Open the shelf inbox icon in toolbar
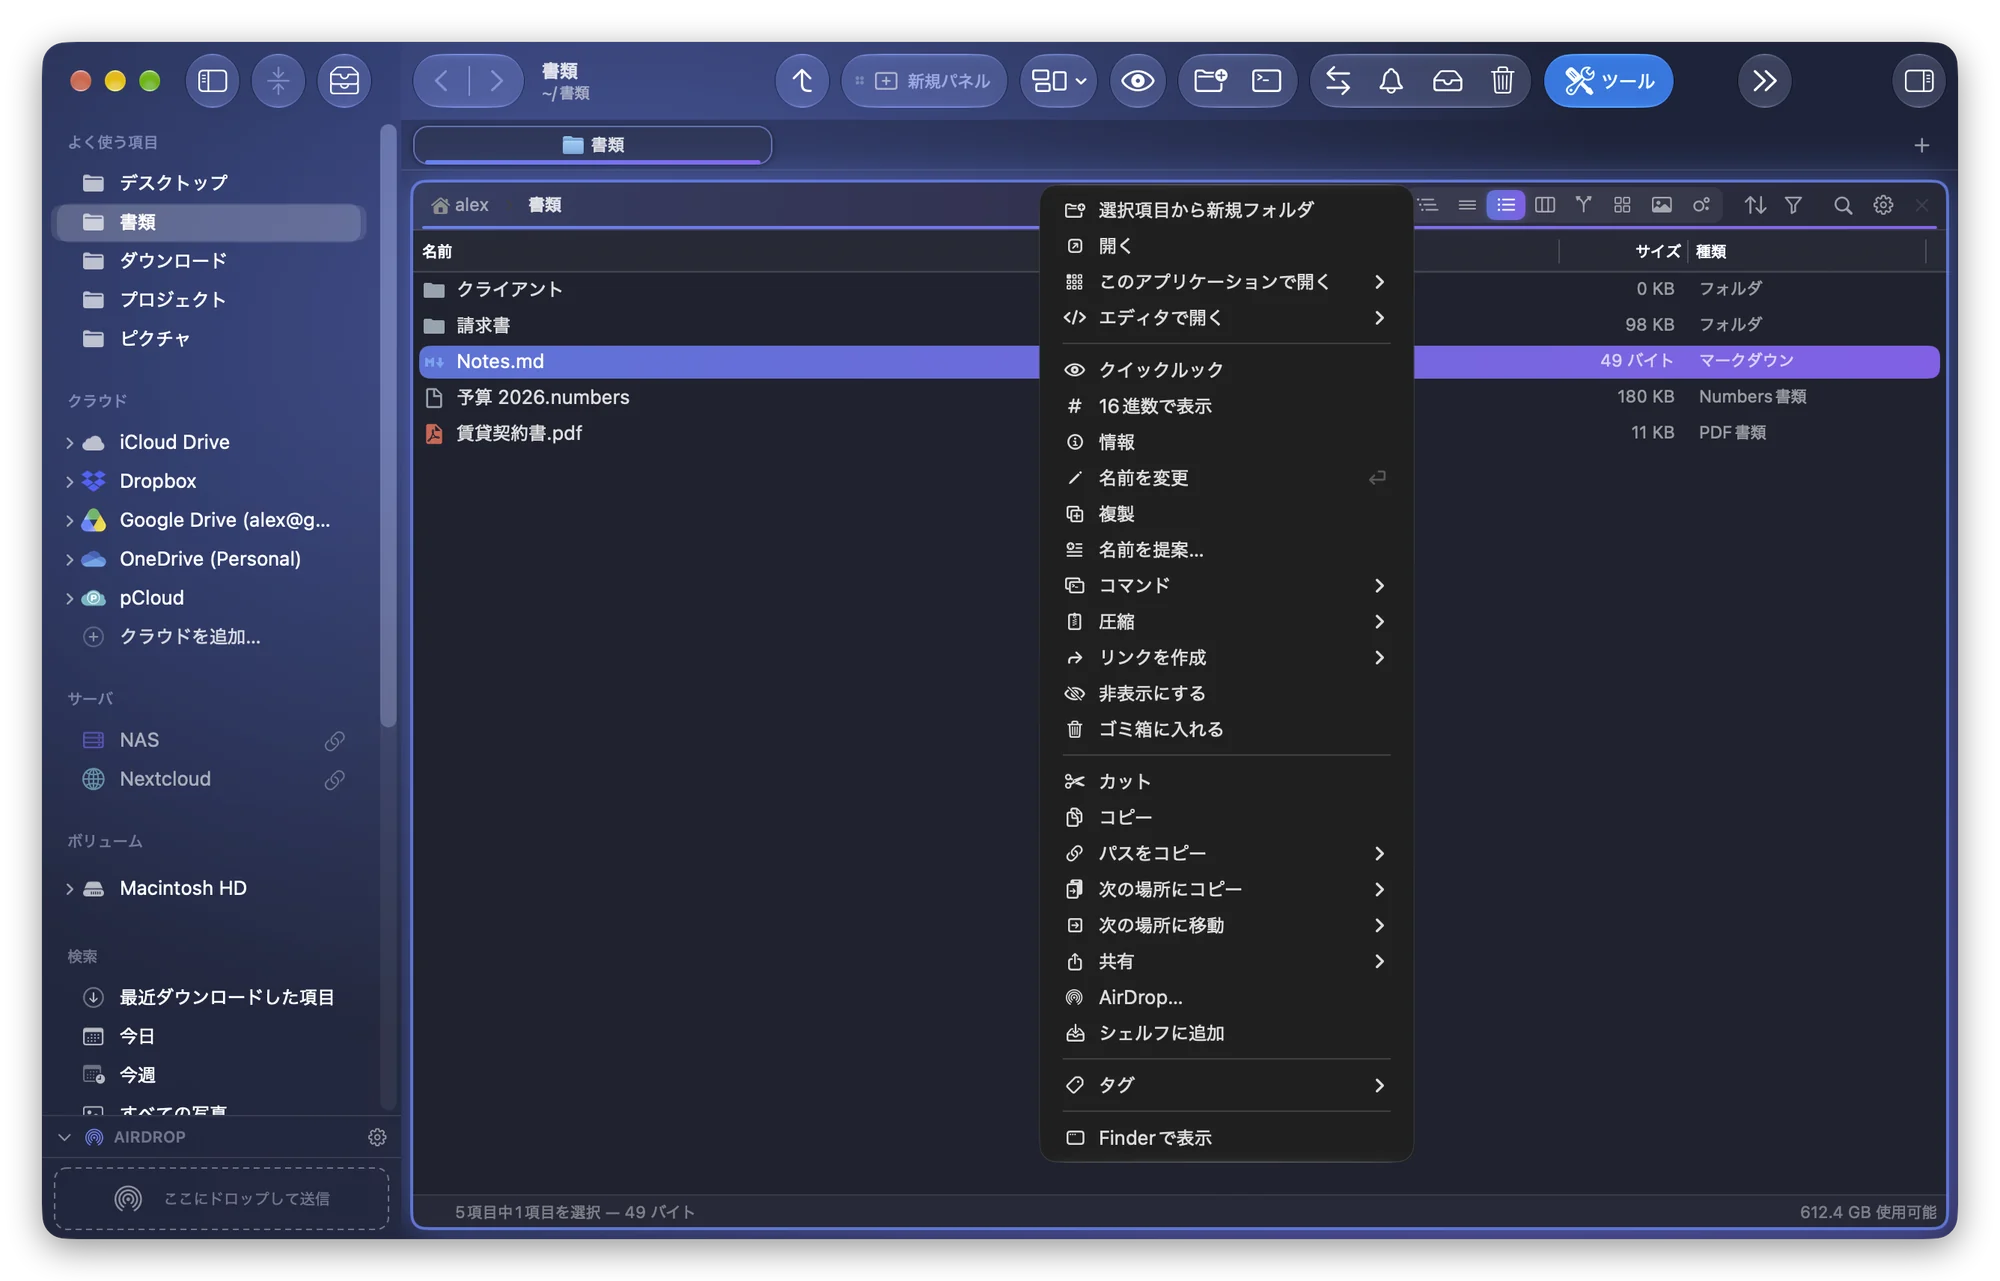 [344, 80]
